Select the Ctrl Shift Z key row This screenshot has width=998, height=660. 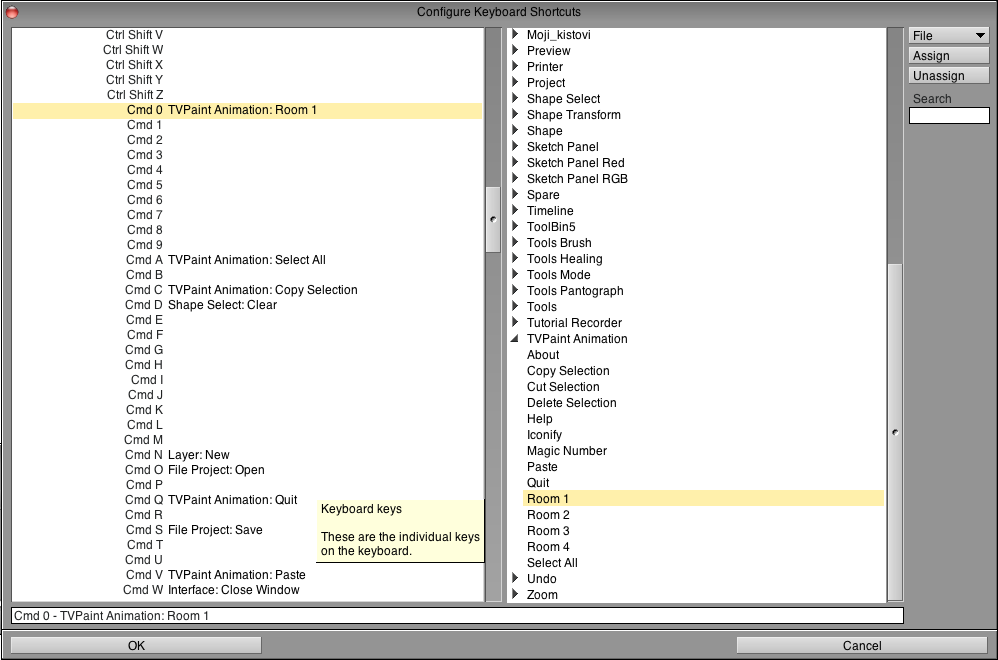tap(248, 95)
